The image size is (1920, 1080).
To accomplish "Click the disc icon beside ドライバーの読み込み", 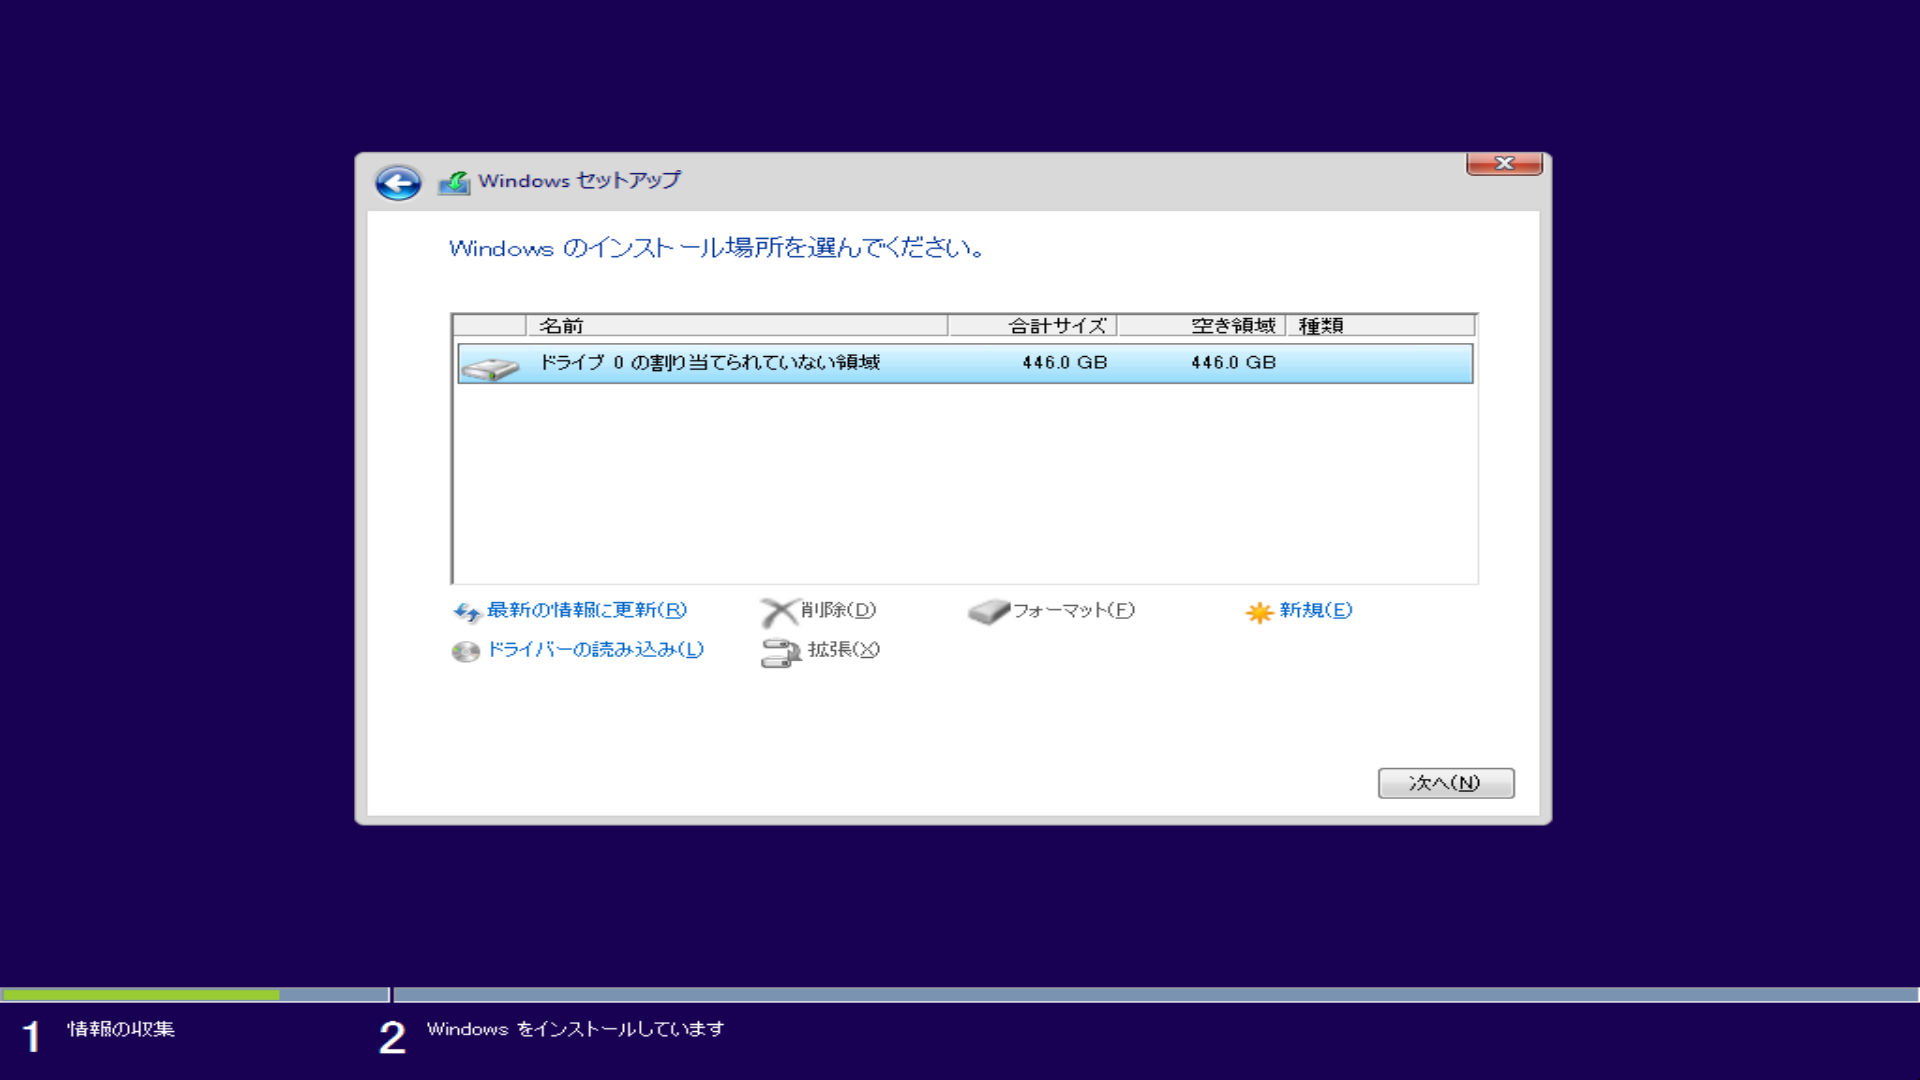I will (466, 650).
